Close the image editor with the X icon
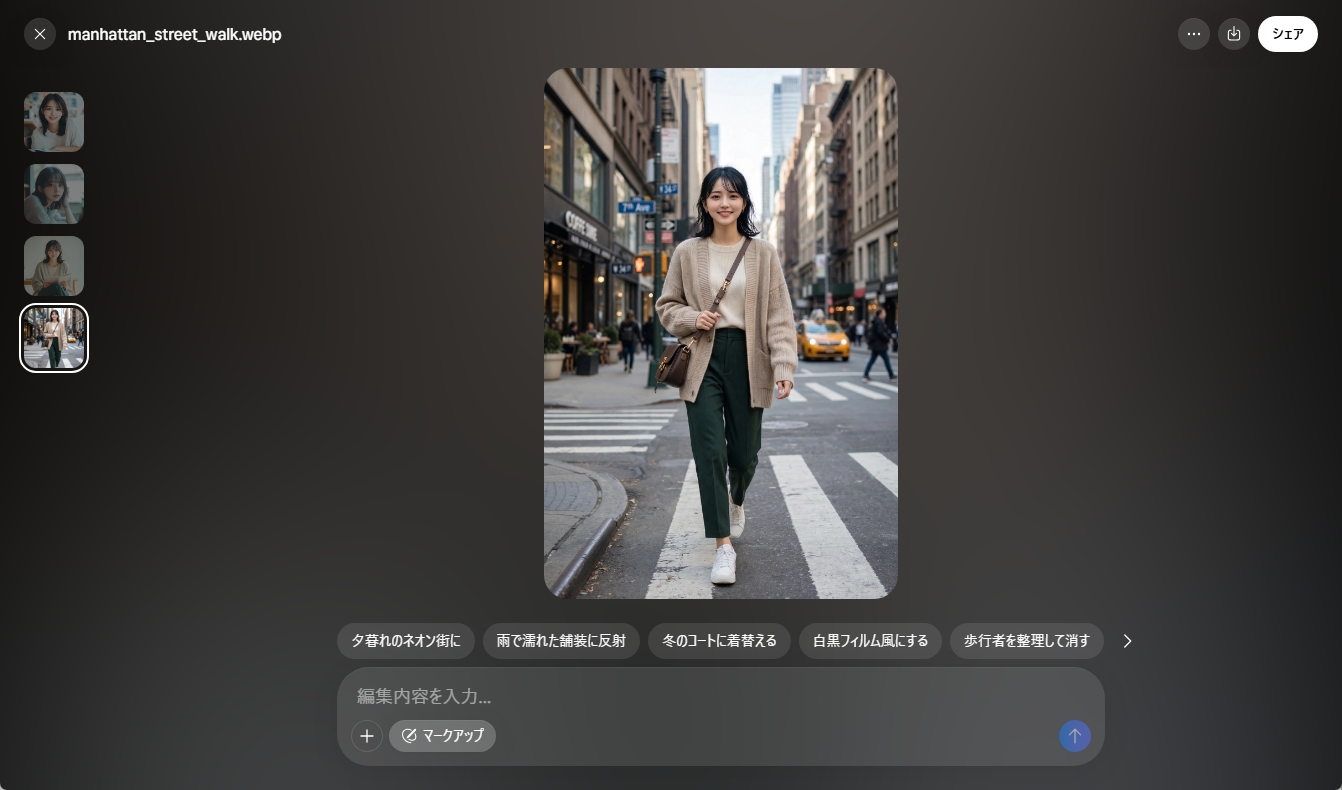Image resolution: width=1342 pixels, height=790 pixels. (x=40, y=34)
